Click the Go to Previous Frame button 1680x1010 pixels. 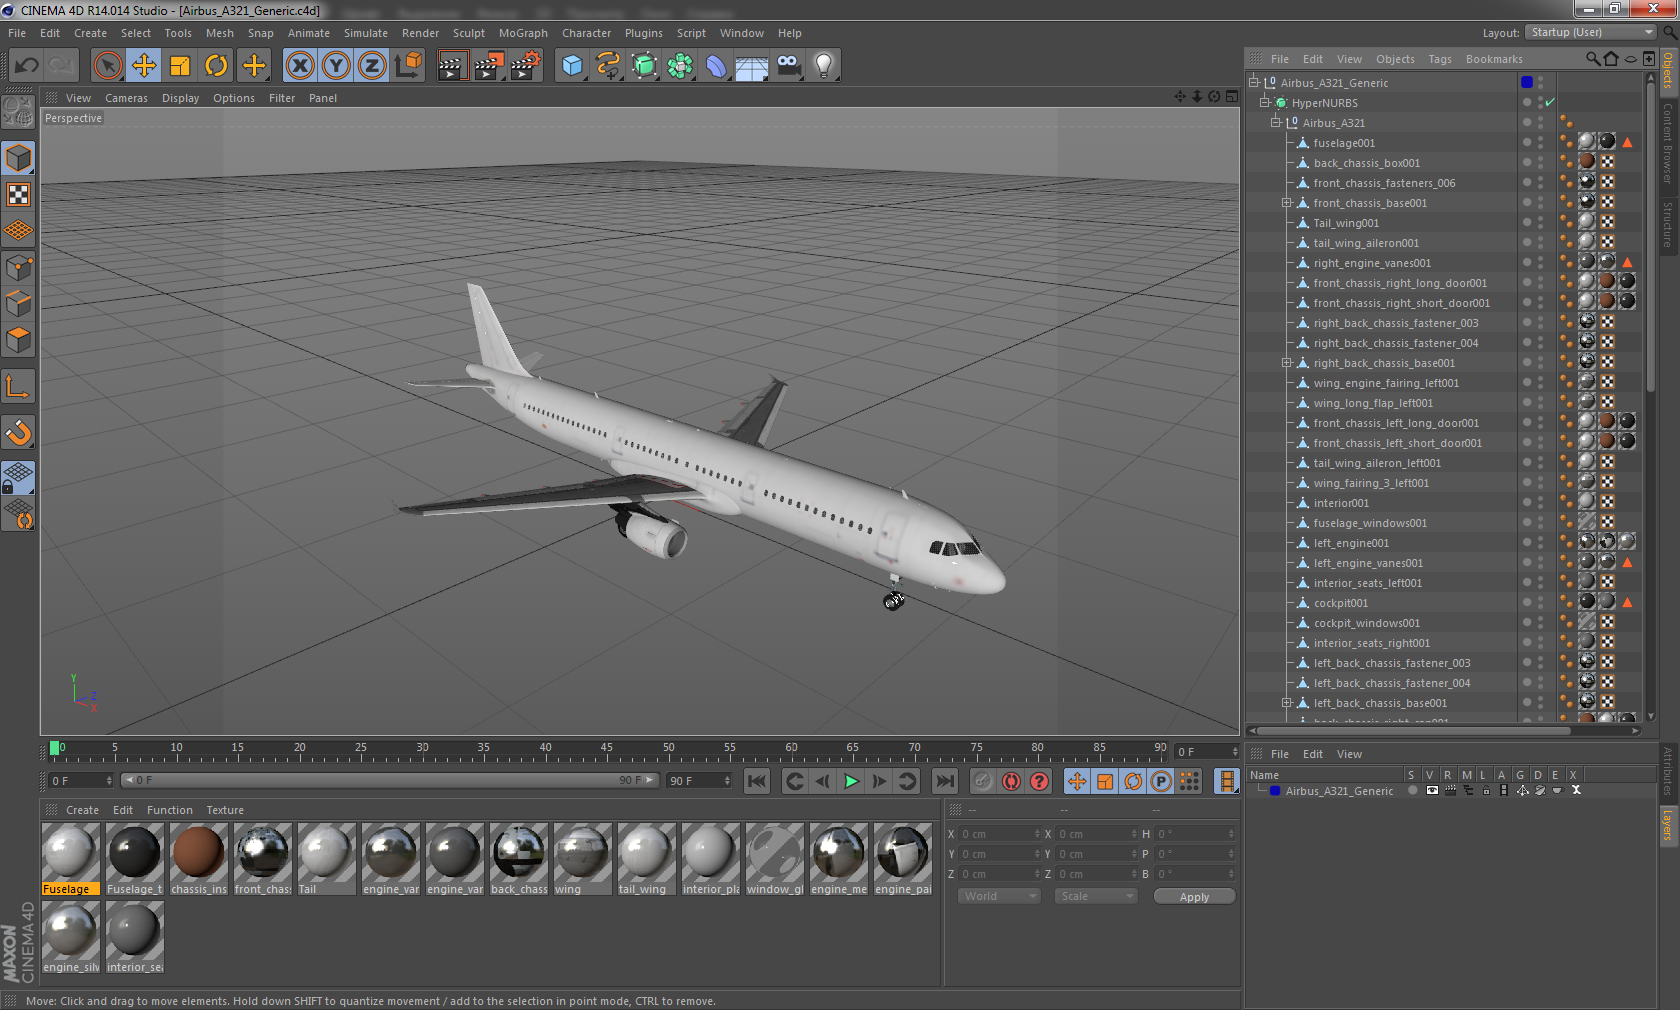tap(822, 781)
